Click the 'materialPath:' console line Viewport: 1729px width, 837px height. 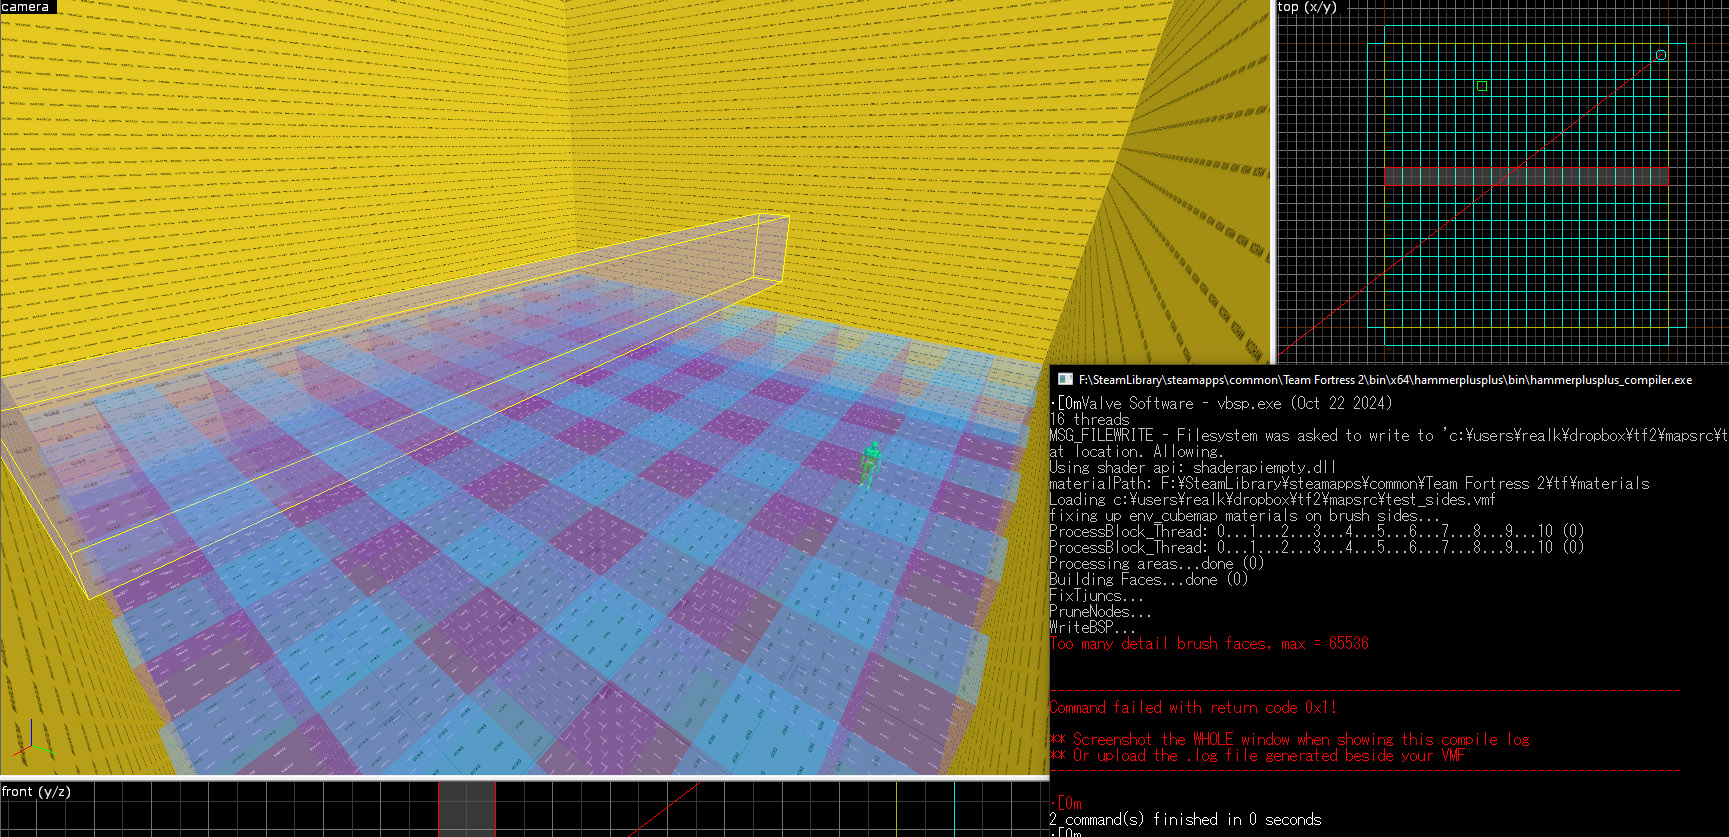point(1349,484)
